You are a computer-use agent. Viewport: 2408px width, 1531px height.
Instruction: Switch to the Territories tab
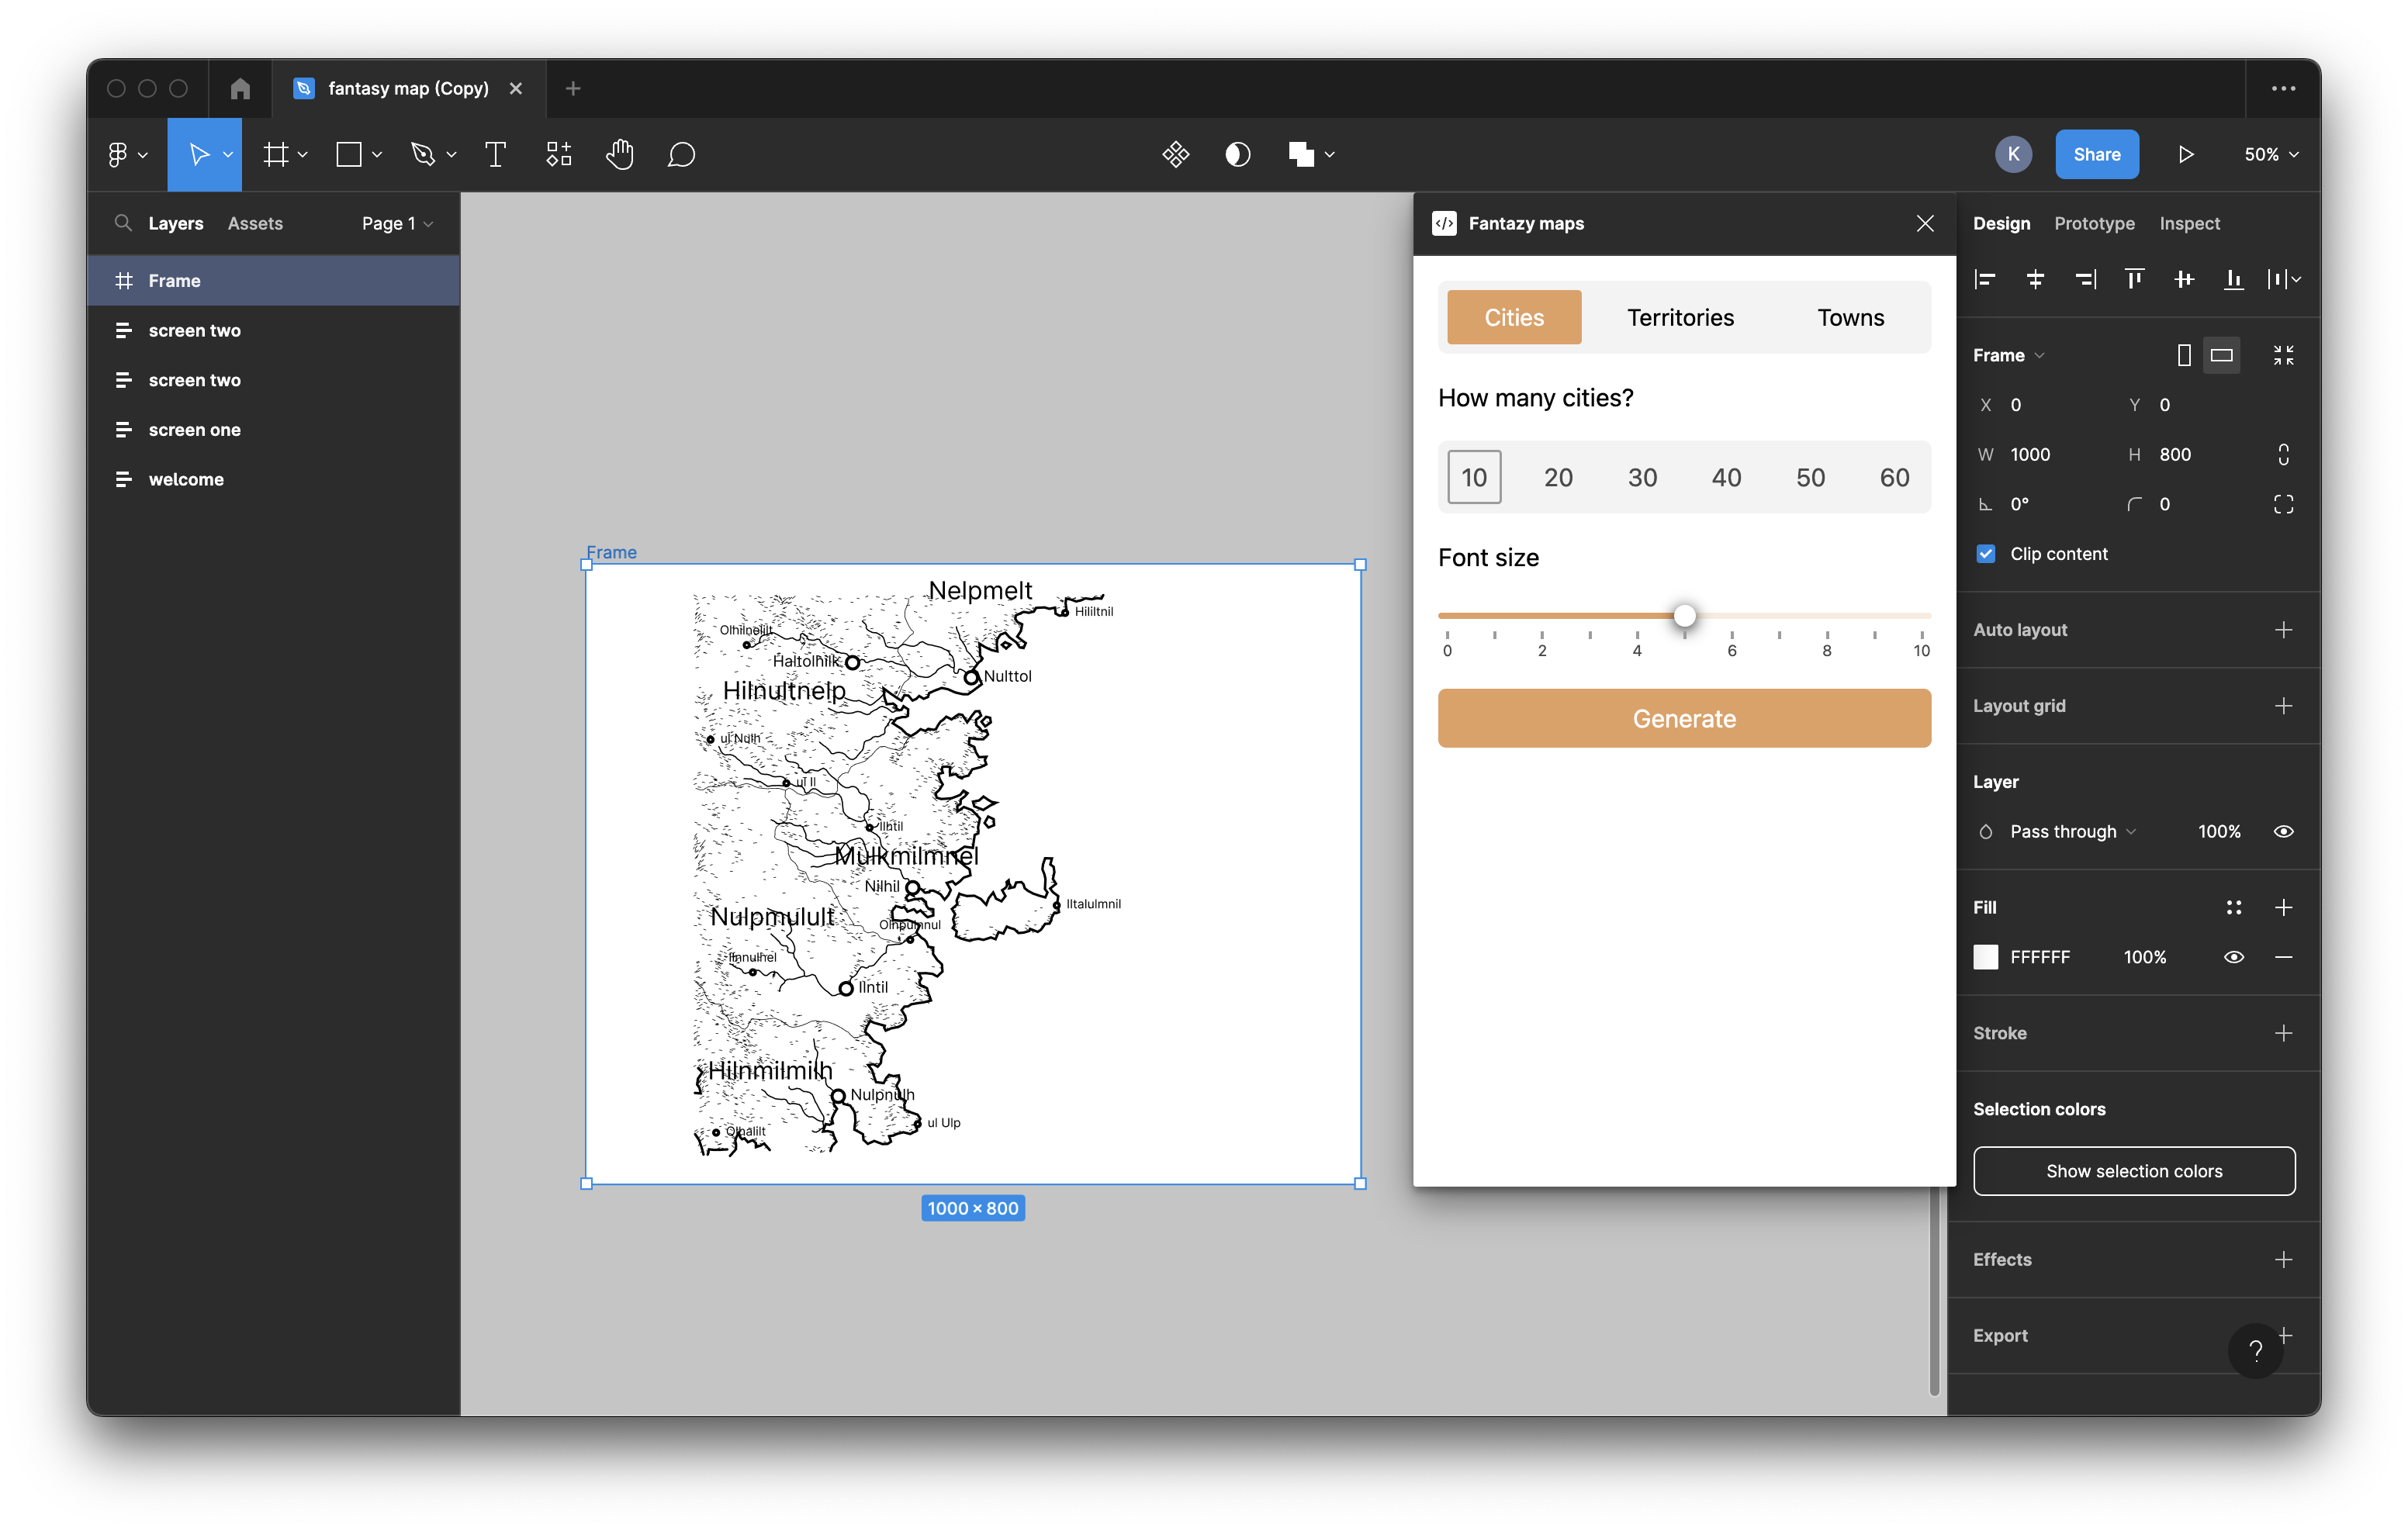pyautogui.click(x=1680, y=318)
